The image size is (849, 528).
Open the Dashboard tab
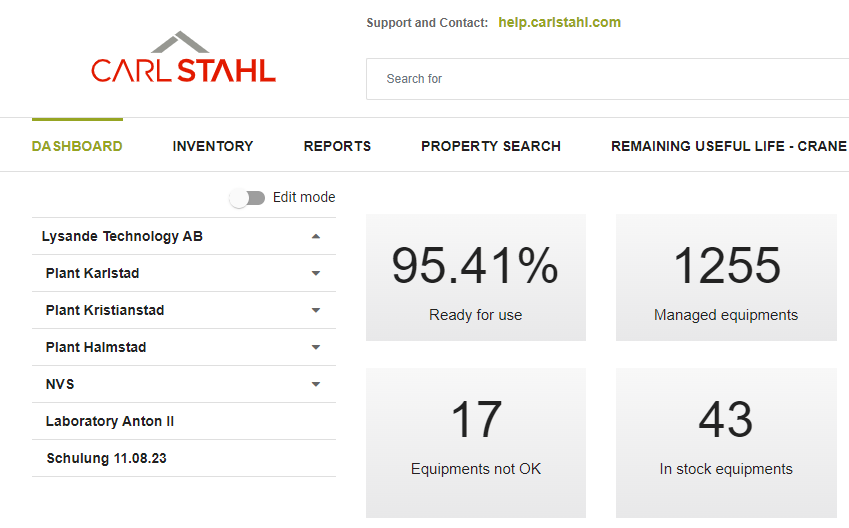pyautogui.click(x=77, y=146)
